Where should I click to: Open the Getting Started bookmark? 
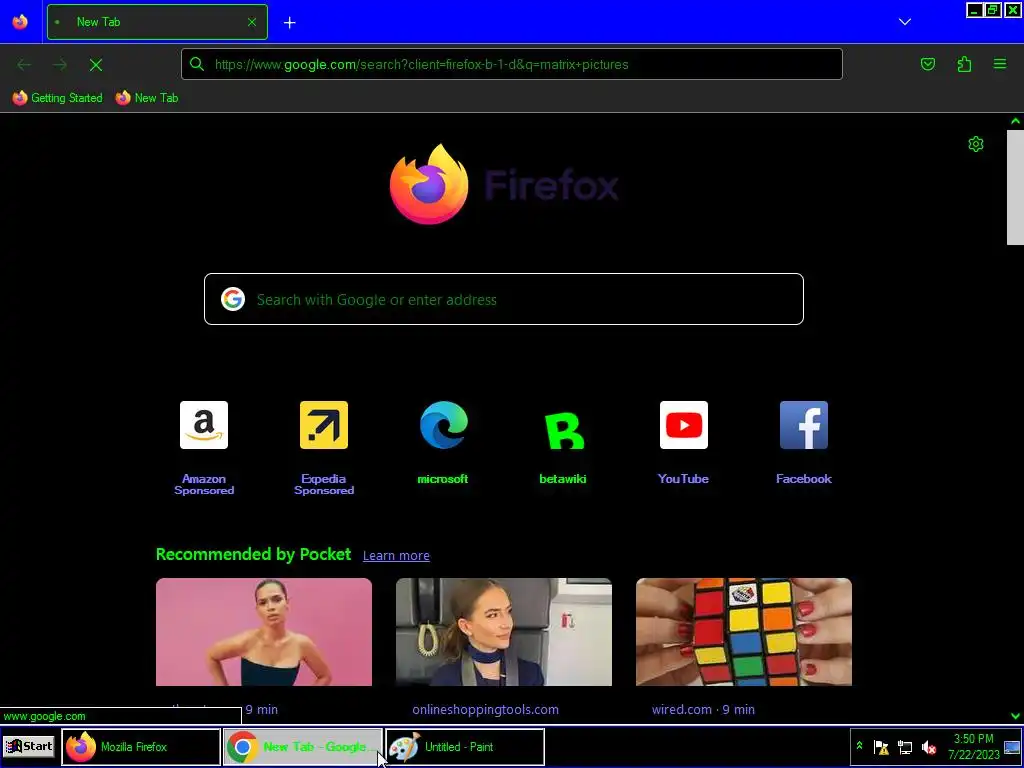pyautogui.click(x=57, y=98)
